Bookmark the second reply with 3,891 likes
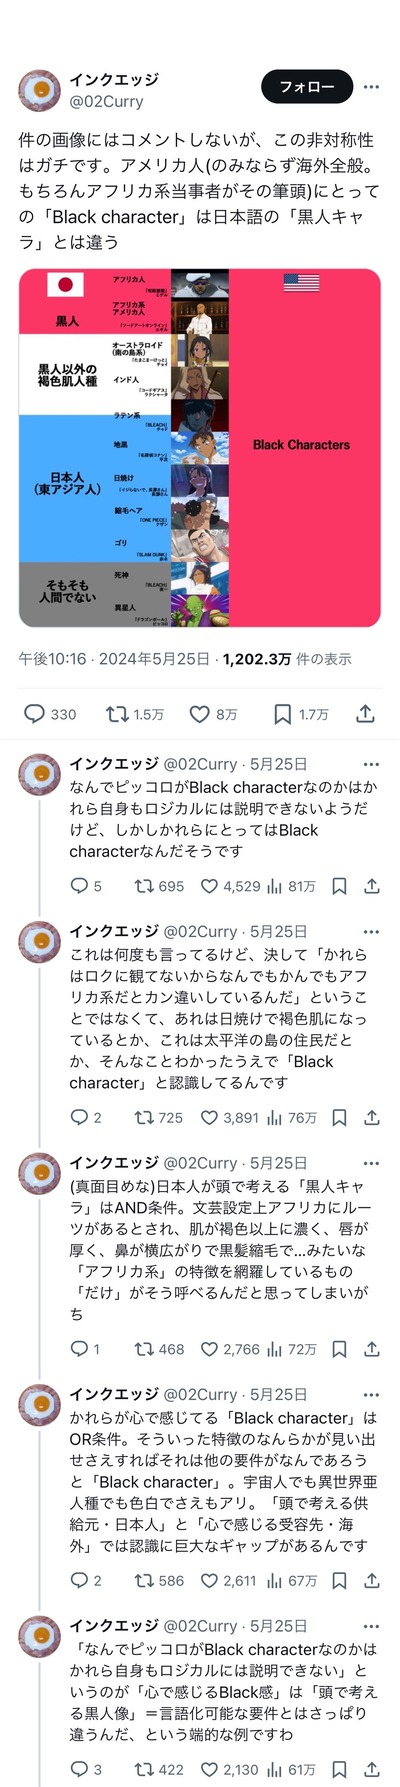Image resolution: width=400 pixels, height=1787 pixels. tap(340, 1118)
